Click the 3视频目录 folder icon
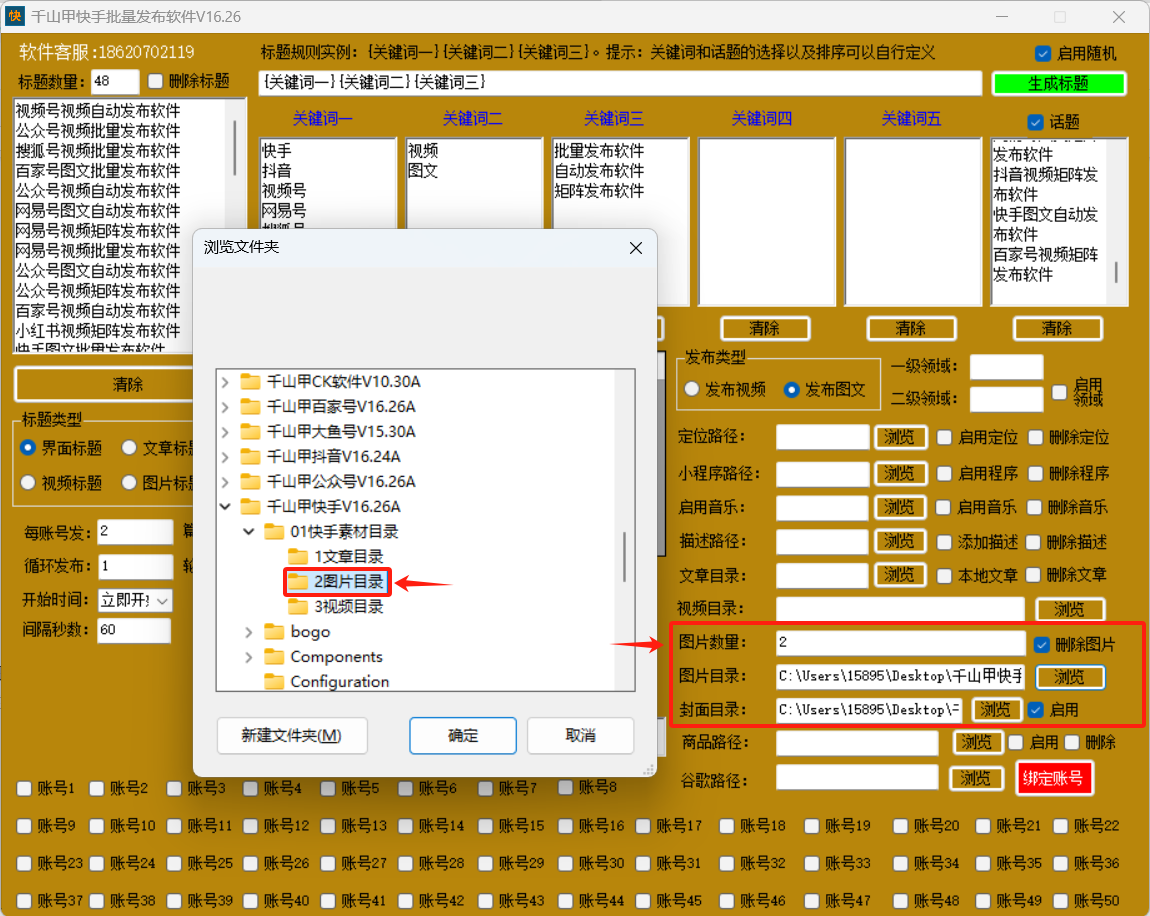 pos(298,607)
